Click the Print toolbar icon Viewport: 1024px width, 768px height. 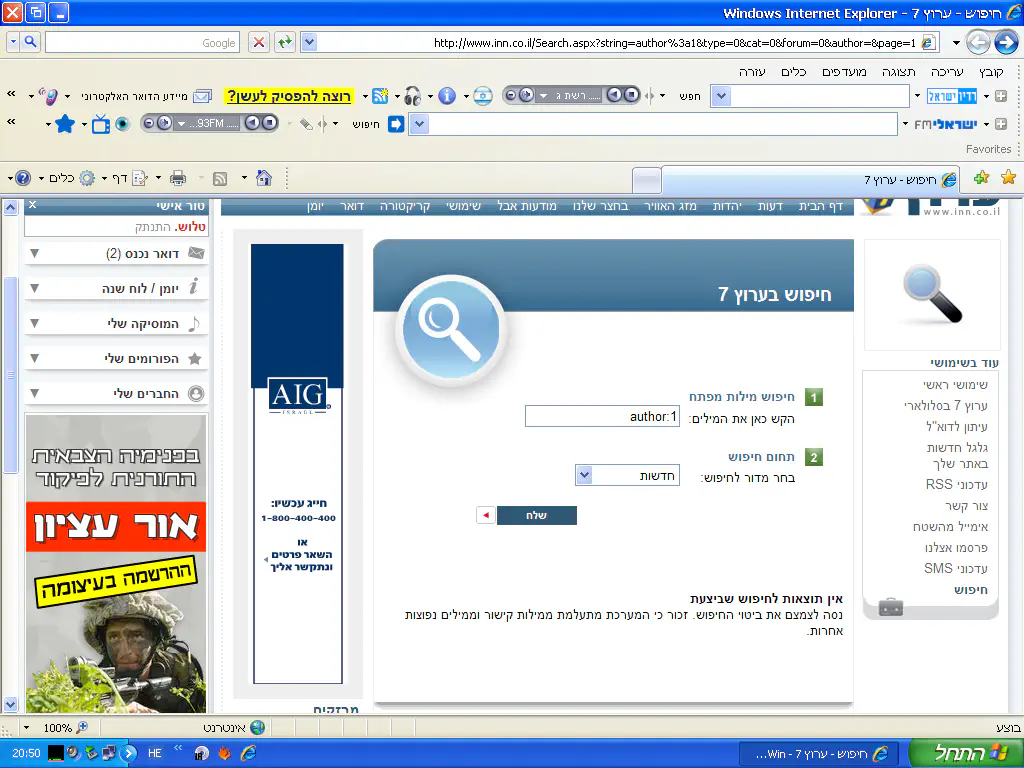[x=178, y=178]
